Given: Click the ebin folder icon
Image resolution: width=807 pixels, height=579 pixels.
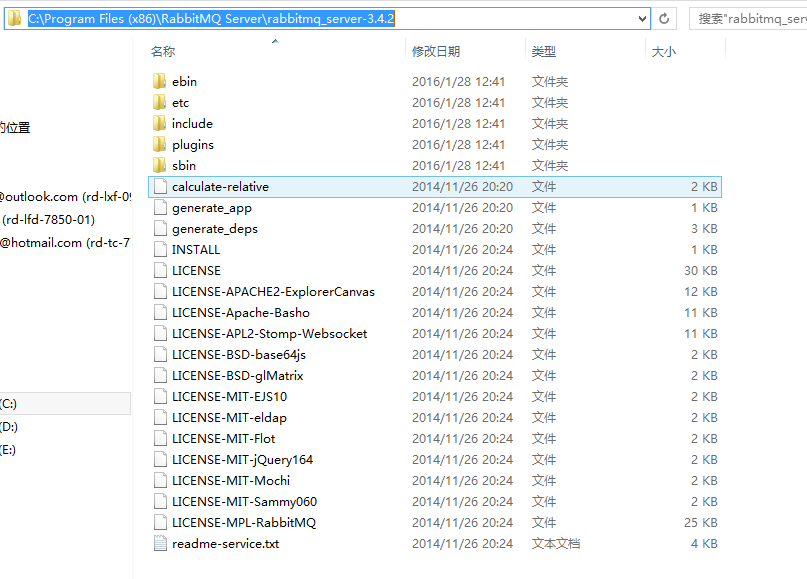Looking at the screenshot, I should pos(160,81).
